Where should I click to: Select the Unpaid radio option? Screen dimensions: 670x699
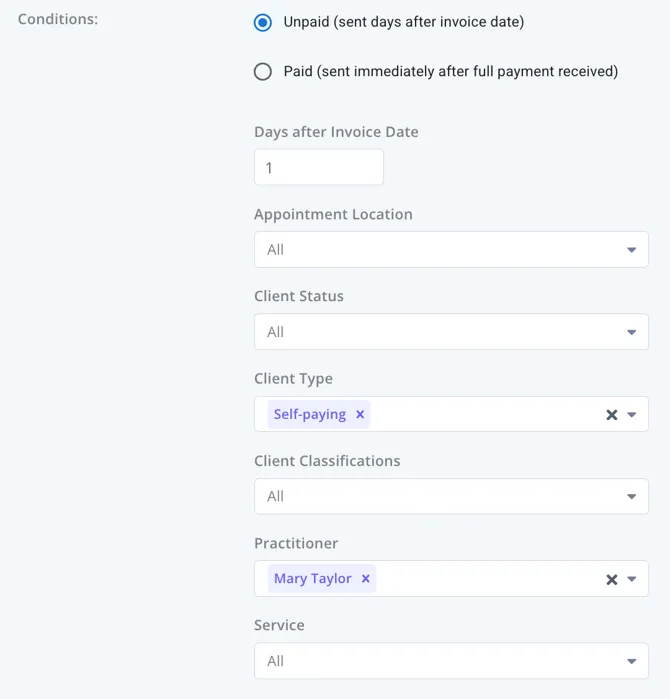263,22
